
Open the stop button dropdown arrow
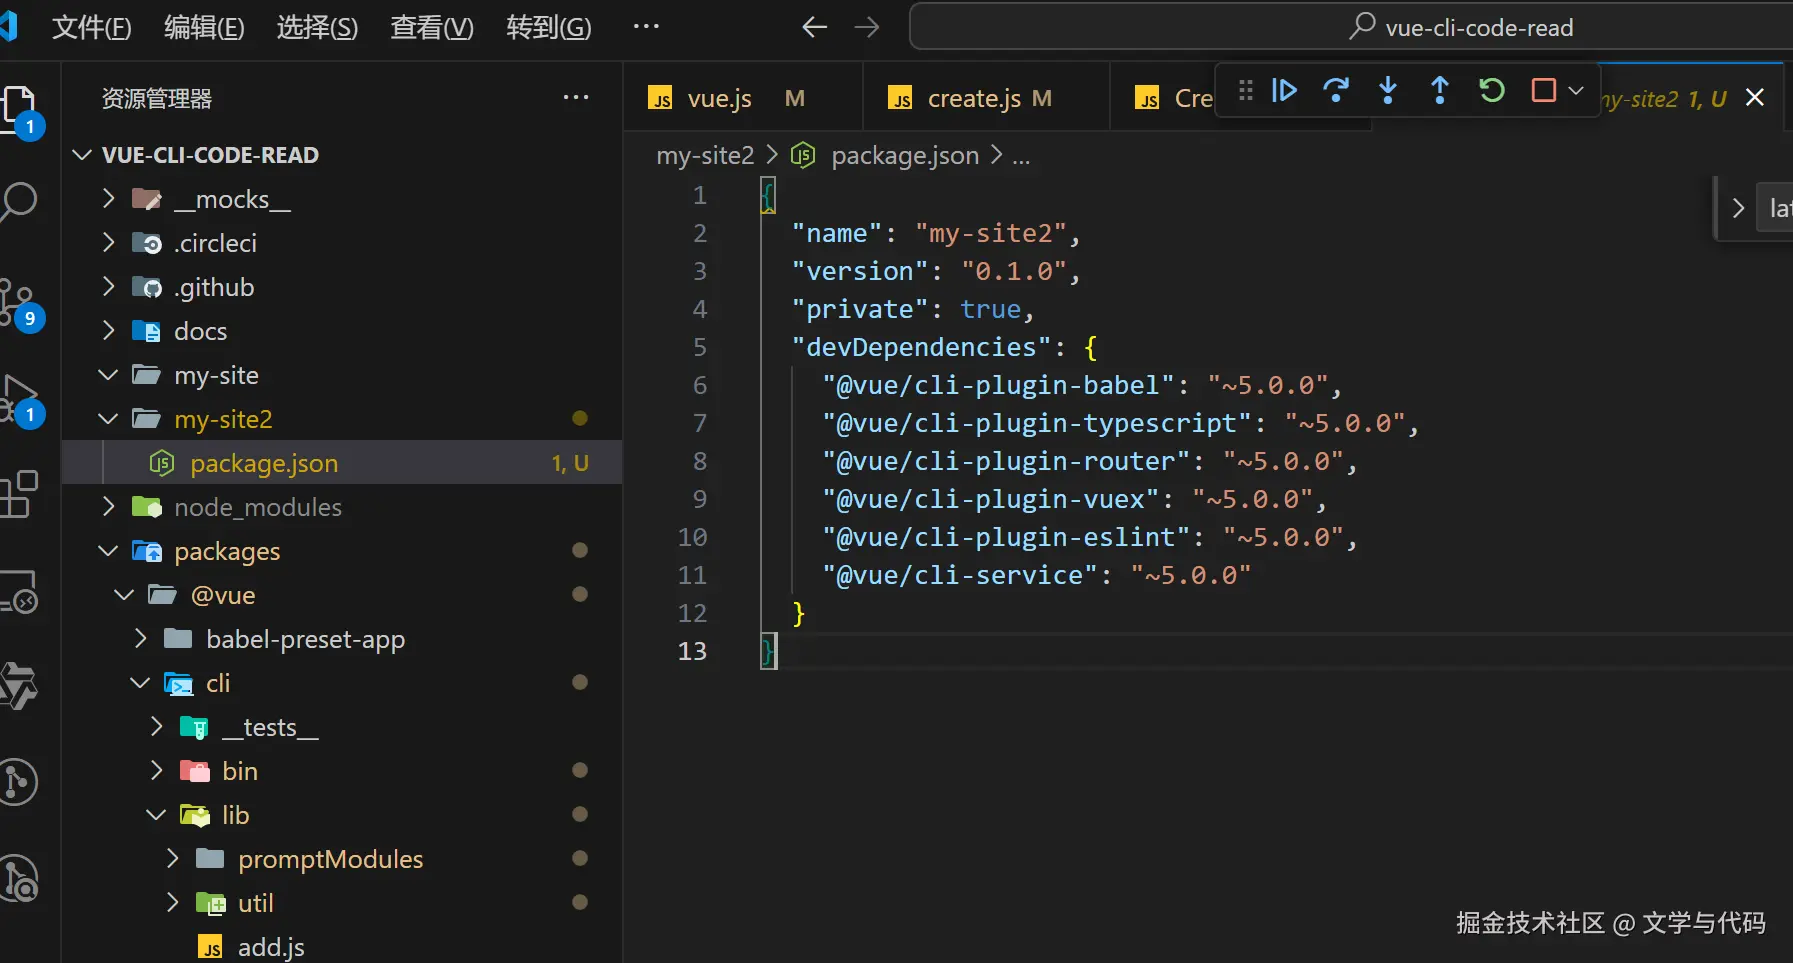1576,91
